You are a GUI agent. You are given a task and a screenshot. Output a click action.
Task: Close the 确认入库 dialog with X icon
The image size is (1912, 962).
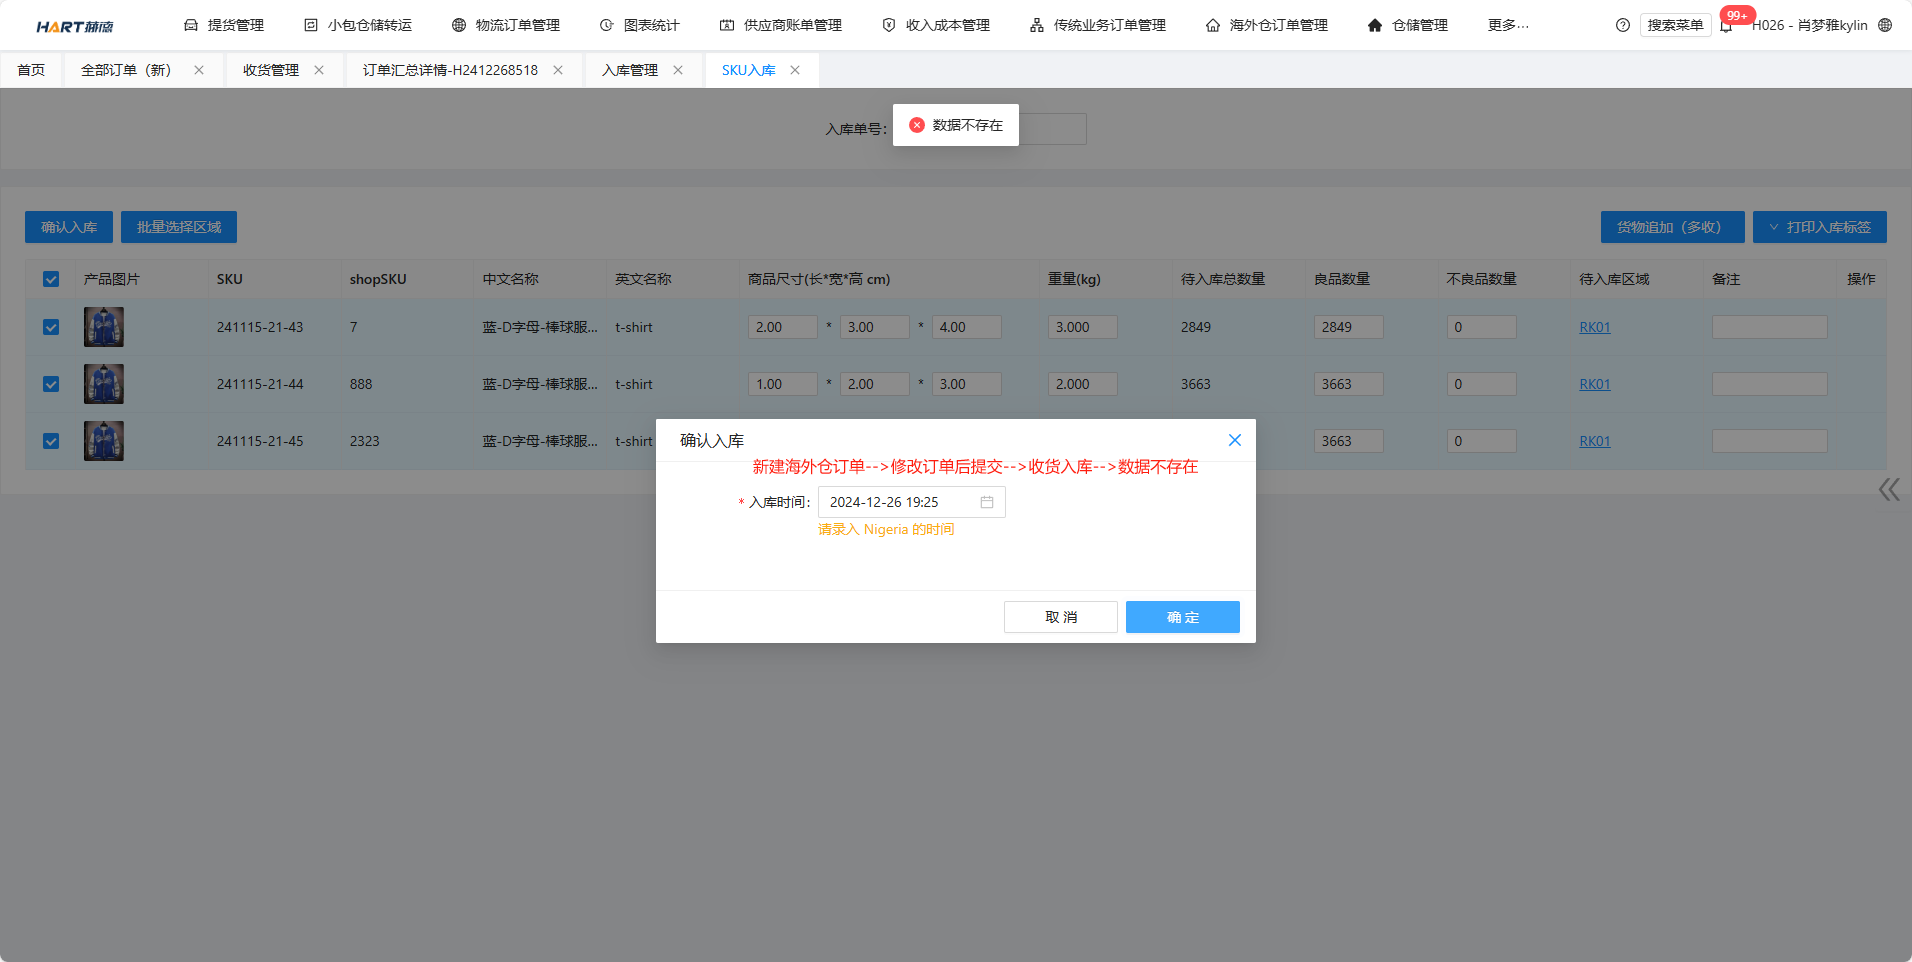tap(1235, 440)
